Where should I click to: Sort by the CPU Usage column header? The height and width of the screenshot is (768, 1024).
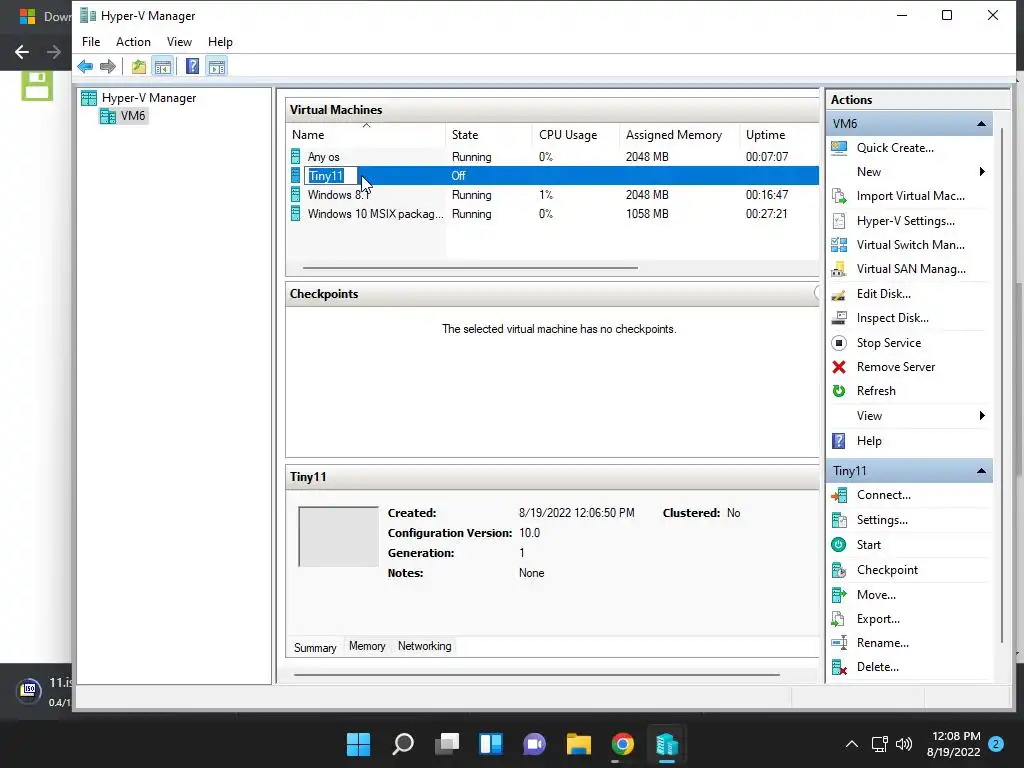pos(575,135)
